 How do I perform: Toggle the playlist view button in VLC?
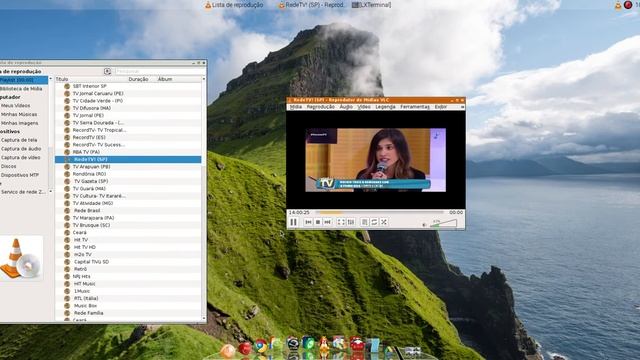[x=364, y=222]
